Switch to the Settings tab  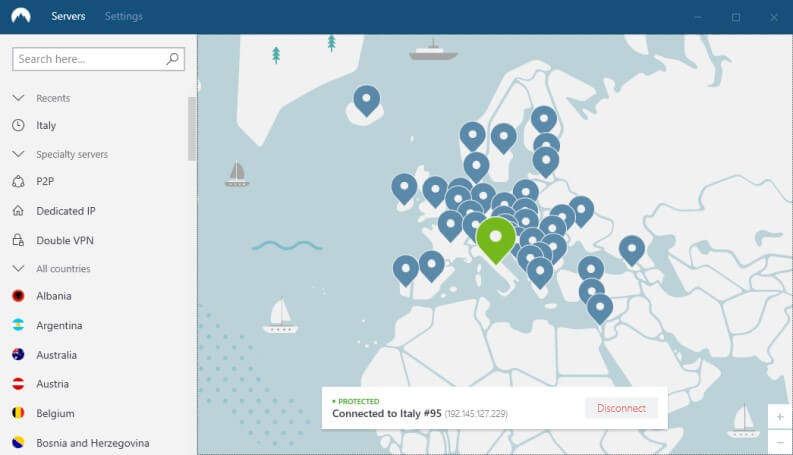(x=124, y=16)
